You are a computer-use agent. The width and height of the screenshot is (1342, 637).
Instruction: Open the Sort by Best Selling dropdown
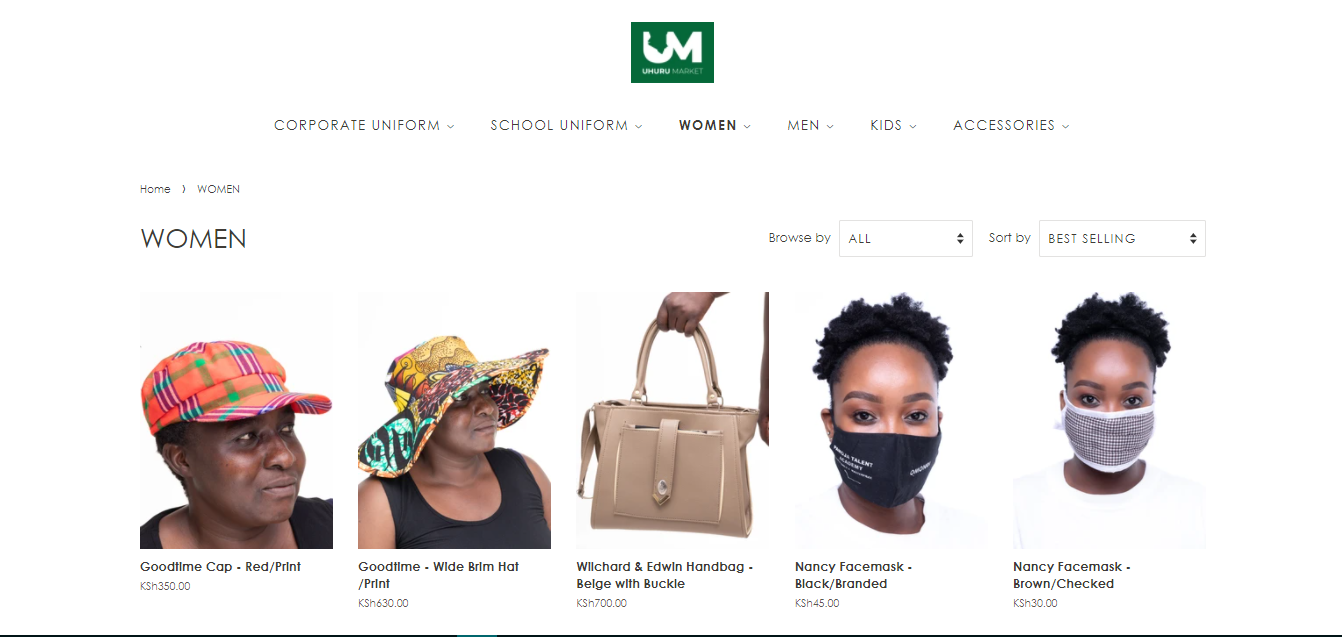[x=1122, y=238]
